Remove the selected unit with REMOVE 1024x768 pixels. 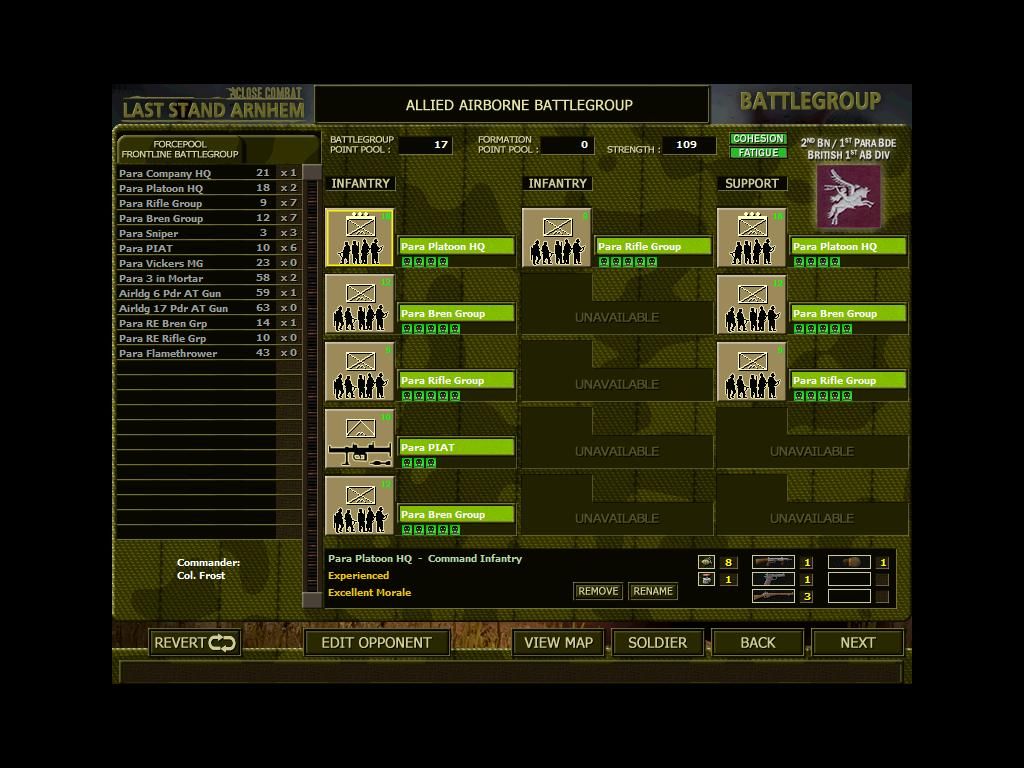(598, 591)
